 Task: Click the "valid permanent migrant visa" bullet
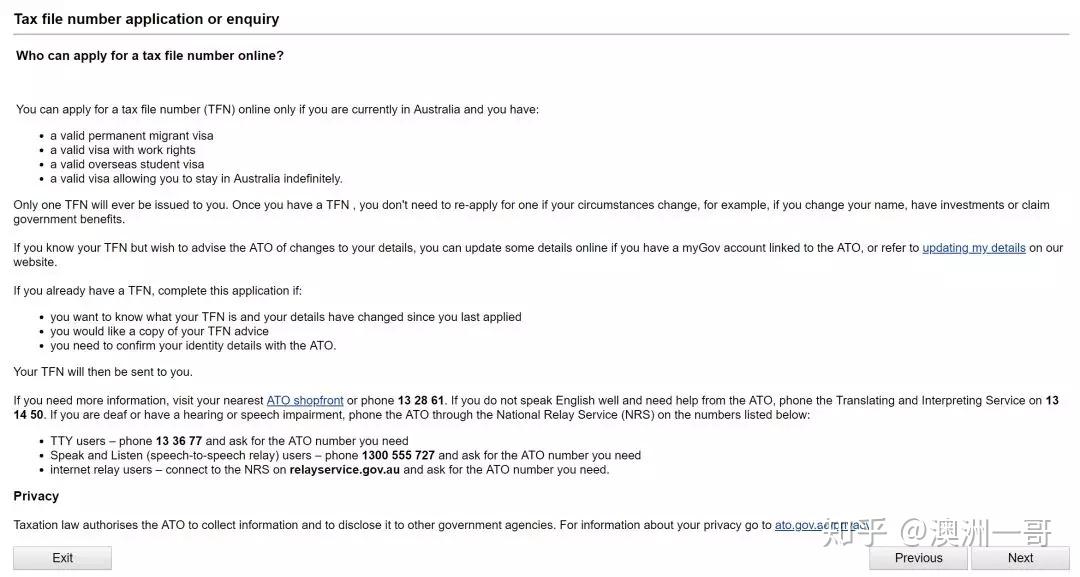click(x=132, y=136)
